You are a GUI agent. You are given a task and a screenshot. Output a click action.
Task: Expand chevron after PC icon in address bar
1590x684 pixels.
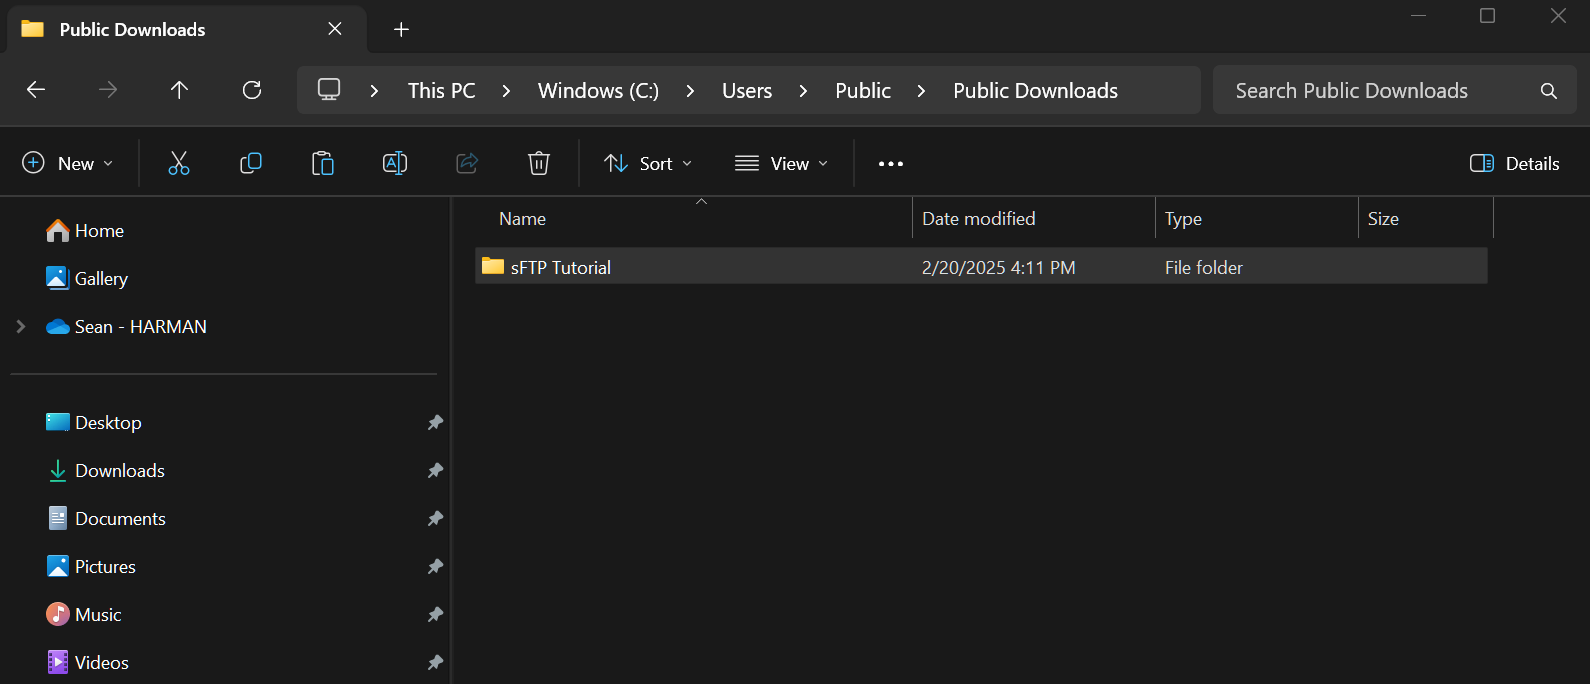pos(374,91)
